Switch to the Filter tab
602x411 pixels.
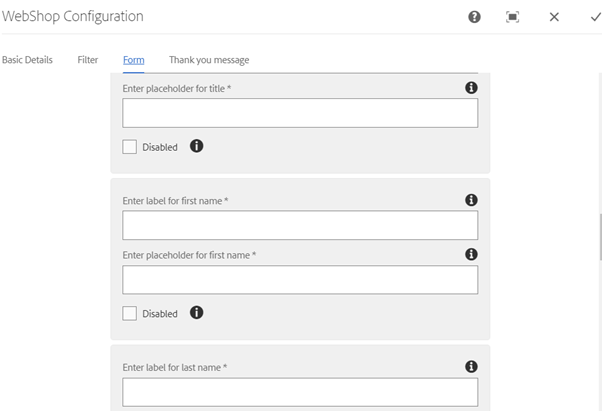click(x=88, y=60)
